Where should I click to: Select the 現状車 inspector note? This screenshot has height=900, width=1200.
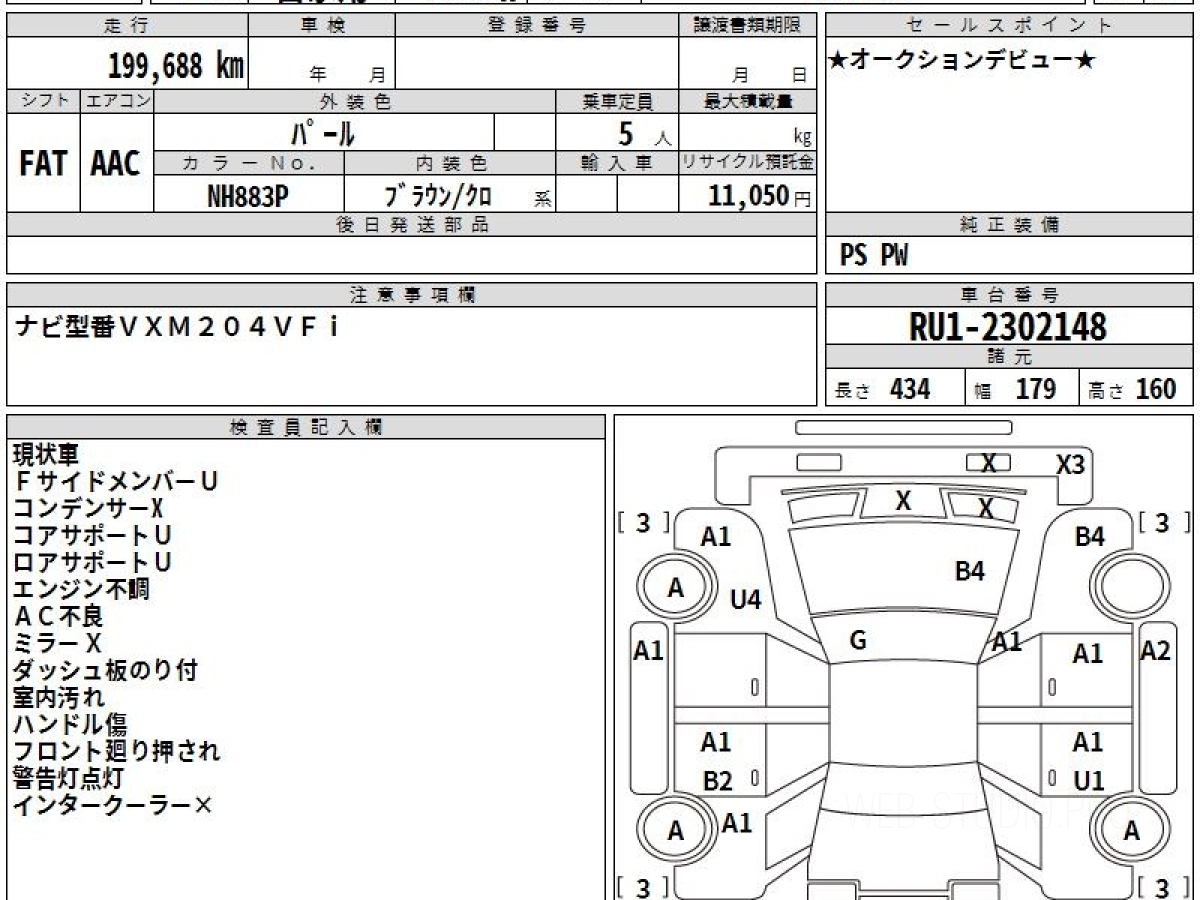(46, 454)
